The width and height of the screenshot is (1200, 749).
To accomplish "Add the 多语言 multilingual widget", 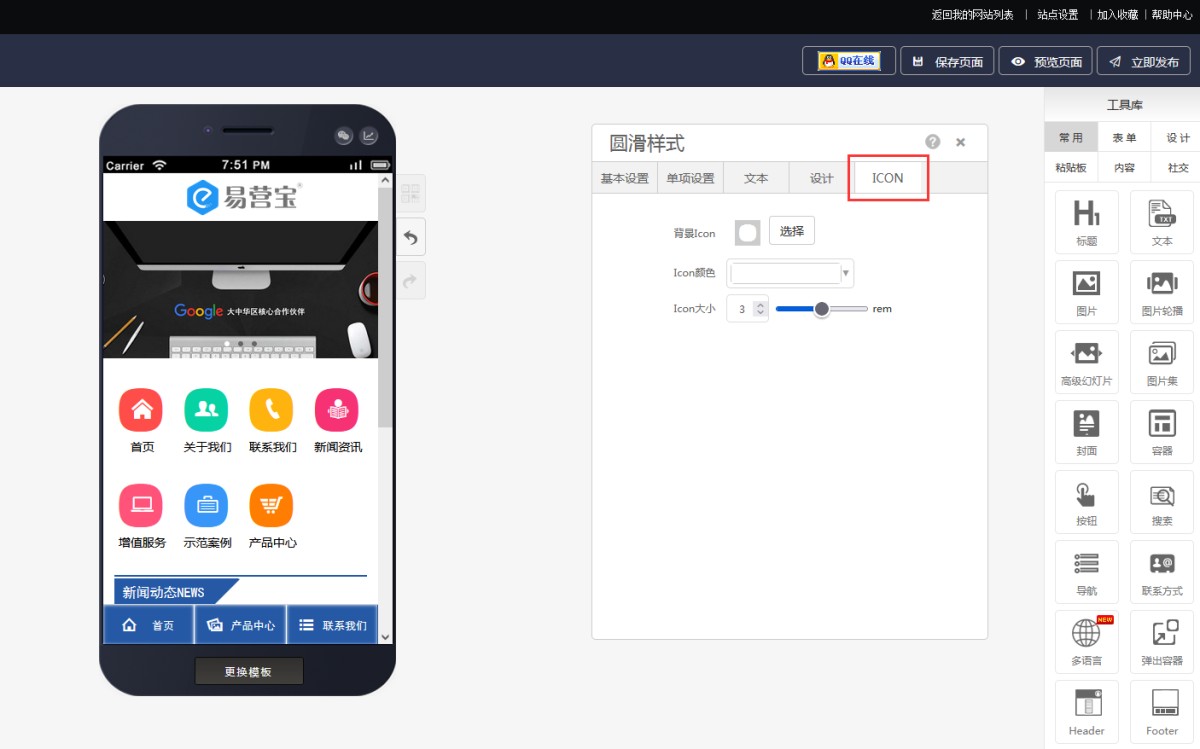I will 1086,642.
